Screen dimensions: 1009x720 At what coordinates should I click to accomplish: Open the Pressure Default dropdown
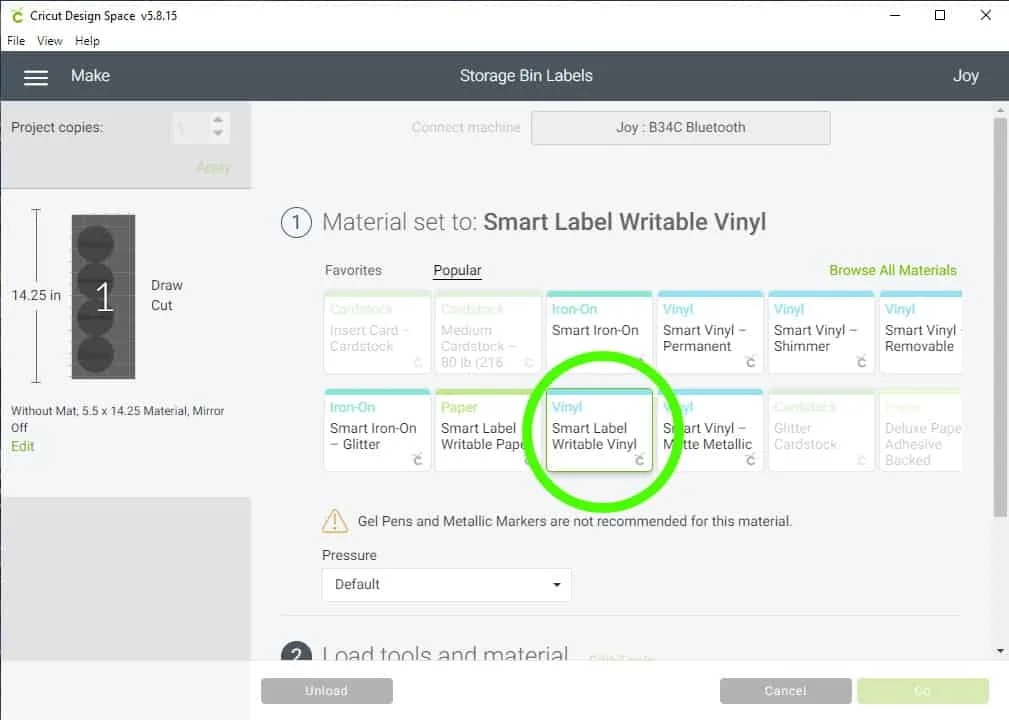pyautogui.click(x=447, y=584)
